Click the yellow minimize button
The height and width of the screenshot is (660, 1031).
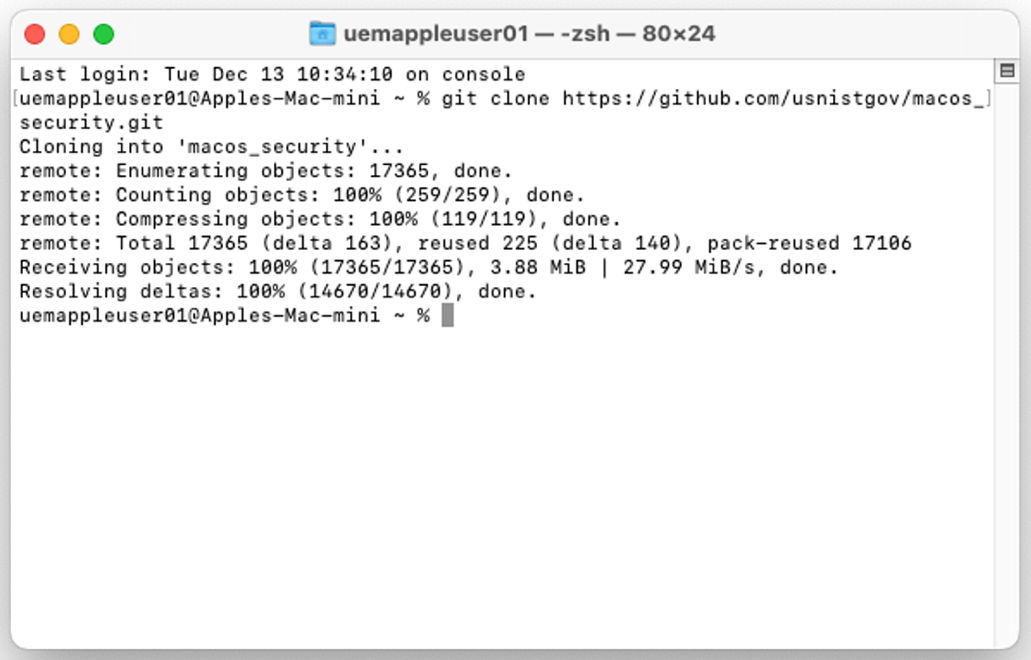point(68,32)
